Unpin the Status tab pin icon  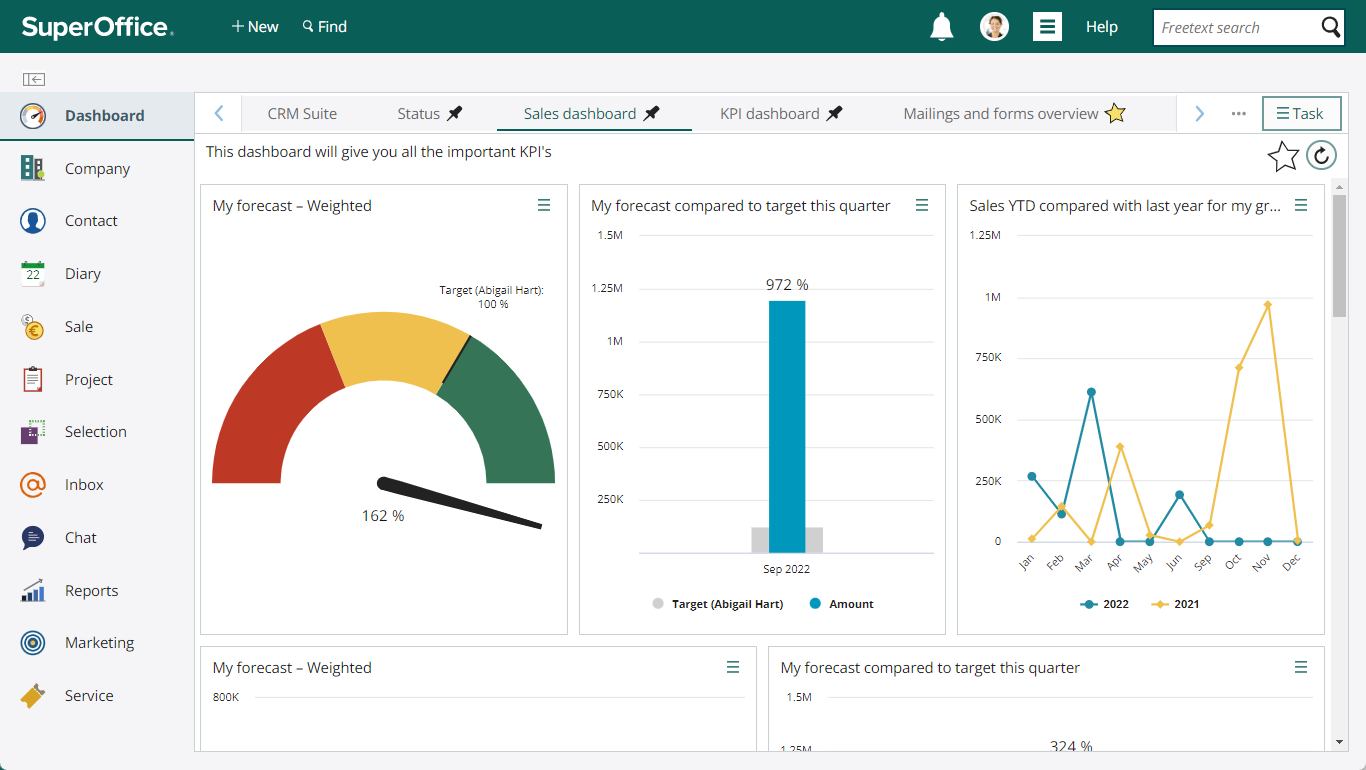point(455,114)
